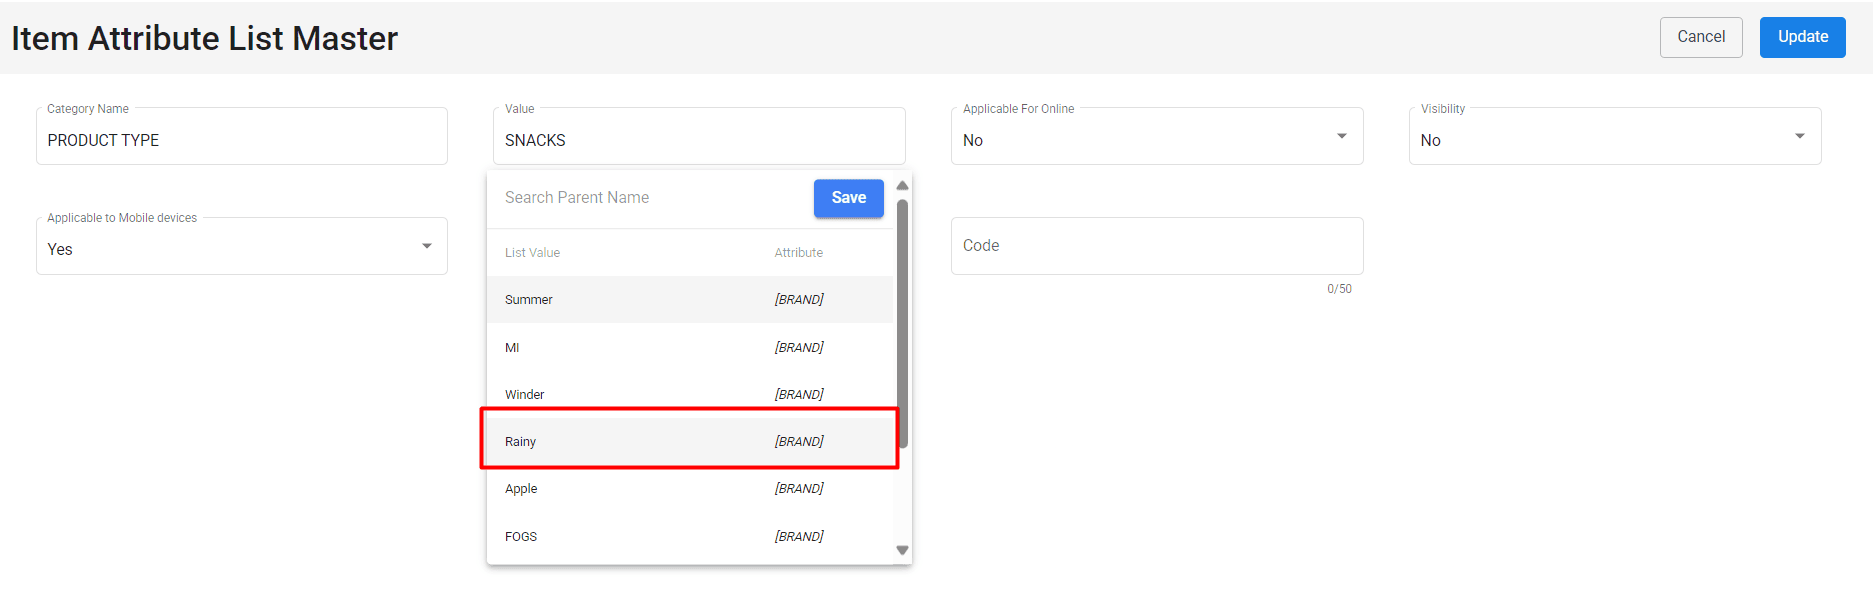Focus the Search Parent Name field

(x=650, y=198)
